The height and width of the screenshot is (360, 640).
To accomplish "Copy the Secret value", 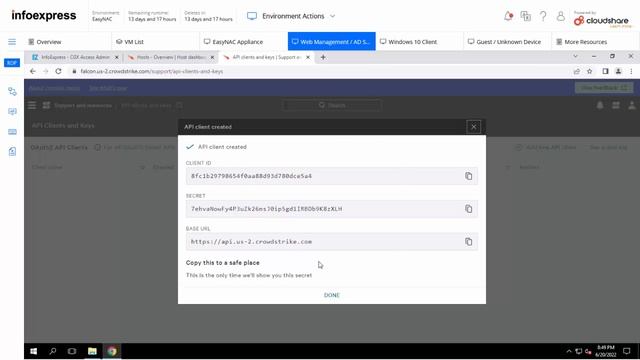I will click(x=469, y=209).
